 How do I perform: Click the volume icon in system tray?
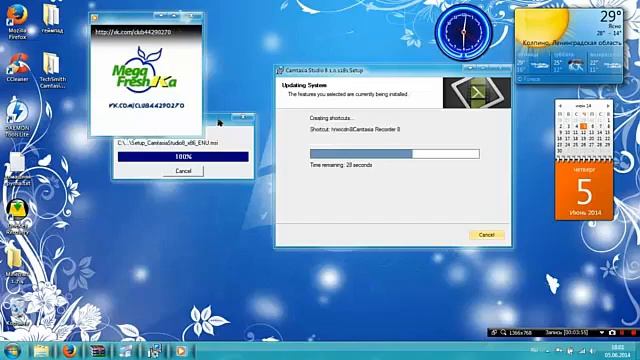pyautogui.click(x=592, y=351)
